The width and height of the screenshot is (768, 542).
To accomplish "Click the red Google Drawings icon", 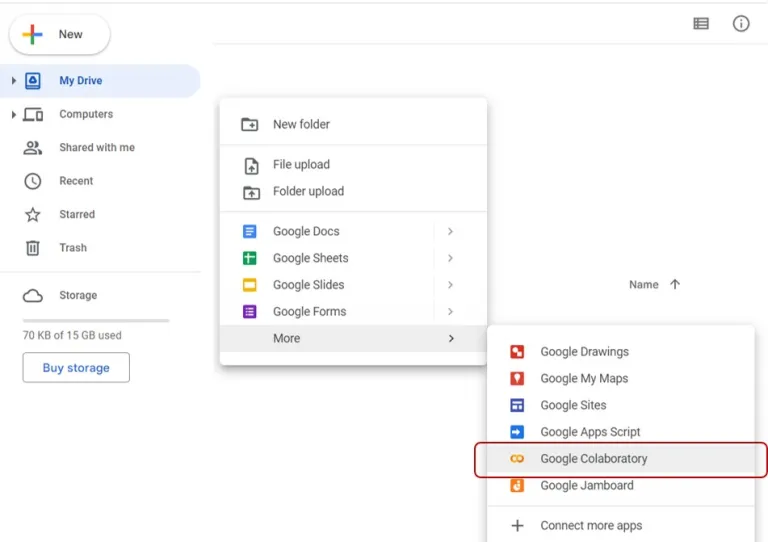I will coord(517,352).
